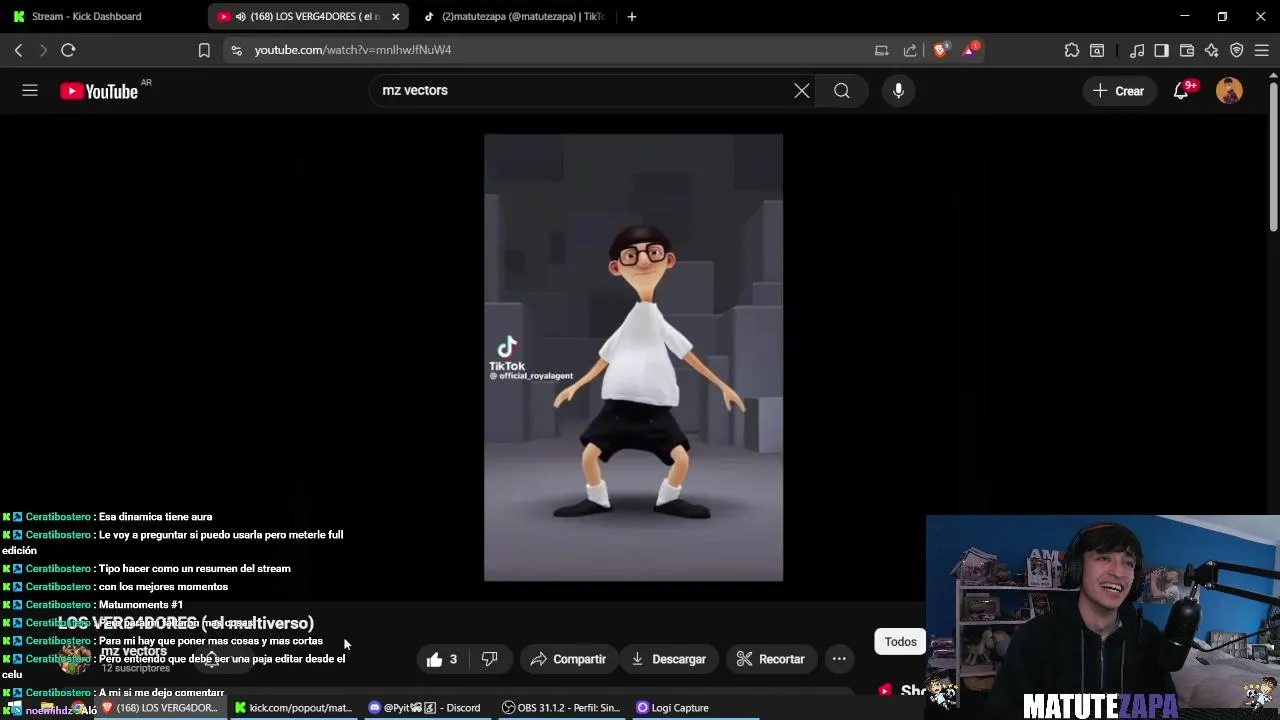The image size is (1280, 720).
Task: Open the YouTube account avatar menu
Action: (1229, 91)
